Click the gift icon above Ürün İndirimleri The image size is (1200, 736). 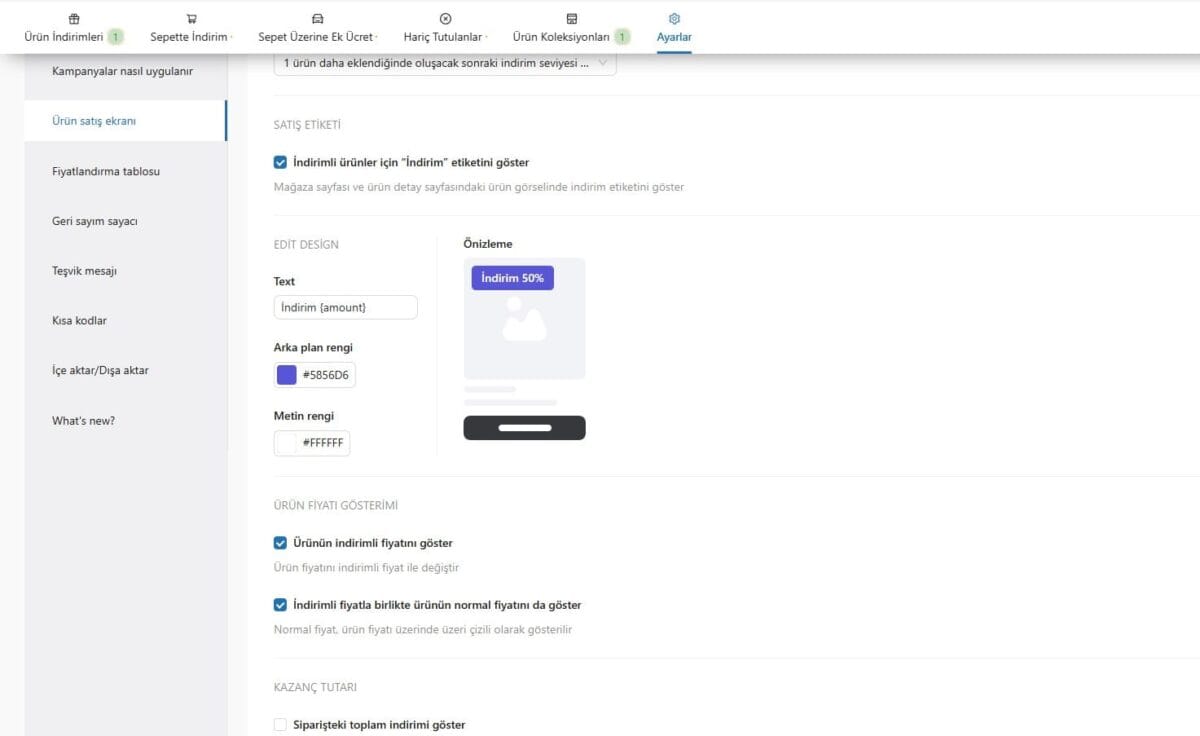coord(74,19)
